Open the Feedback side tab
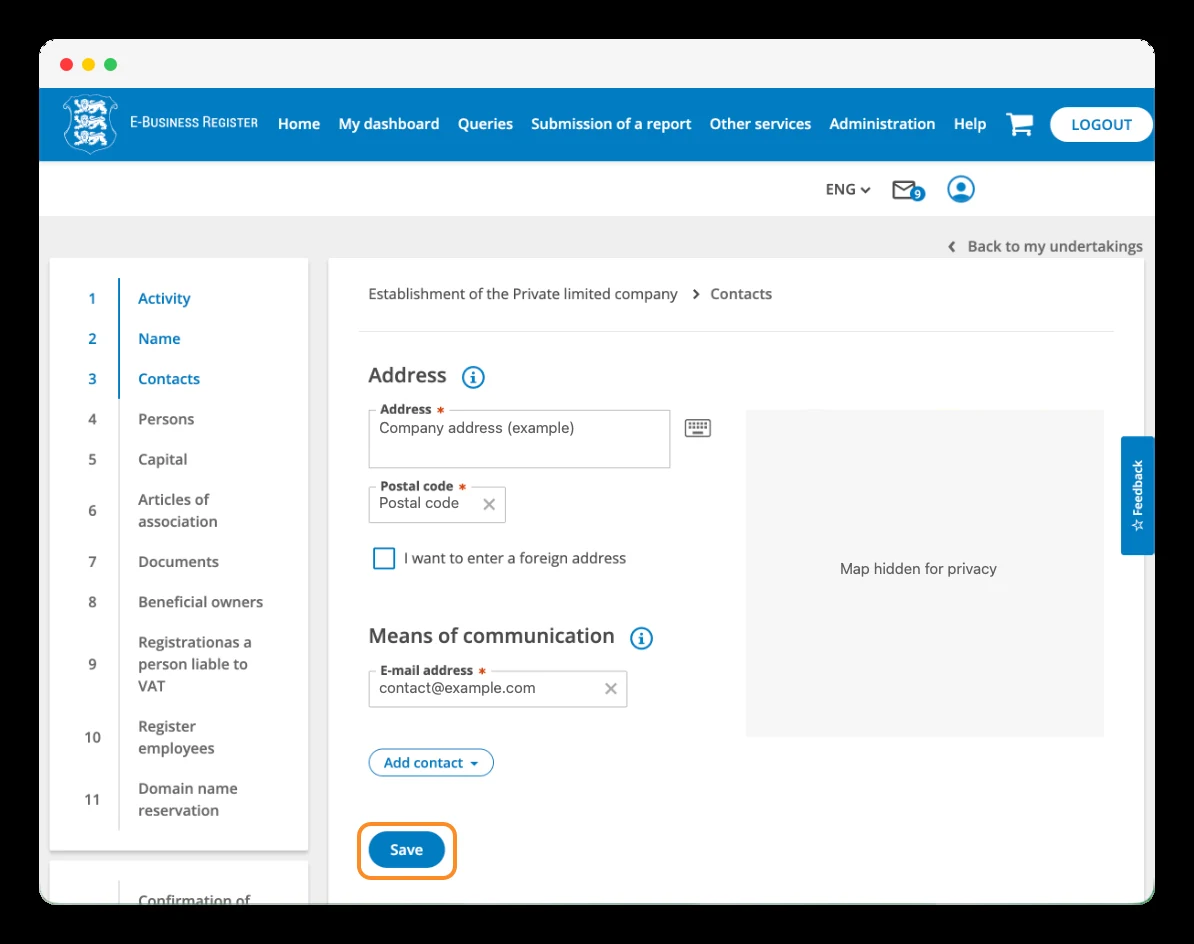Viewport: 1194px width, 944px height. [1137, 496]
